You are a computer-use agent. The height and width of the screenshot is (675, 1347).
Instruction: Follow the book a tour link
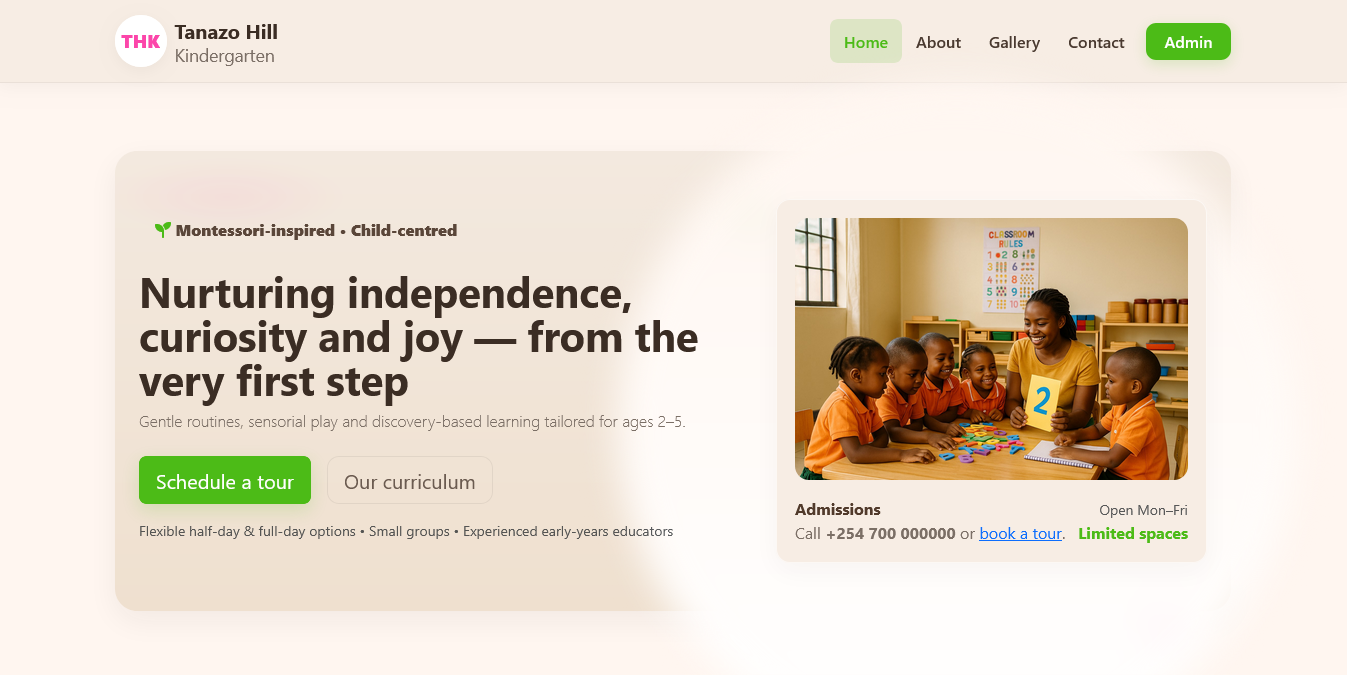click(1020, 534)
